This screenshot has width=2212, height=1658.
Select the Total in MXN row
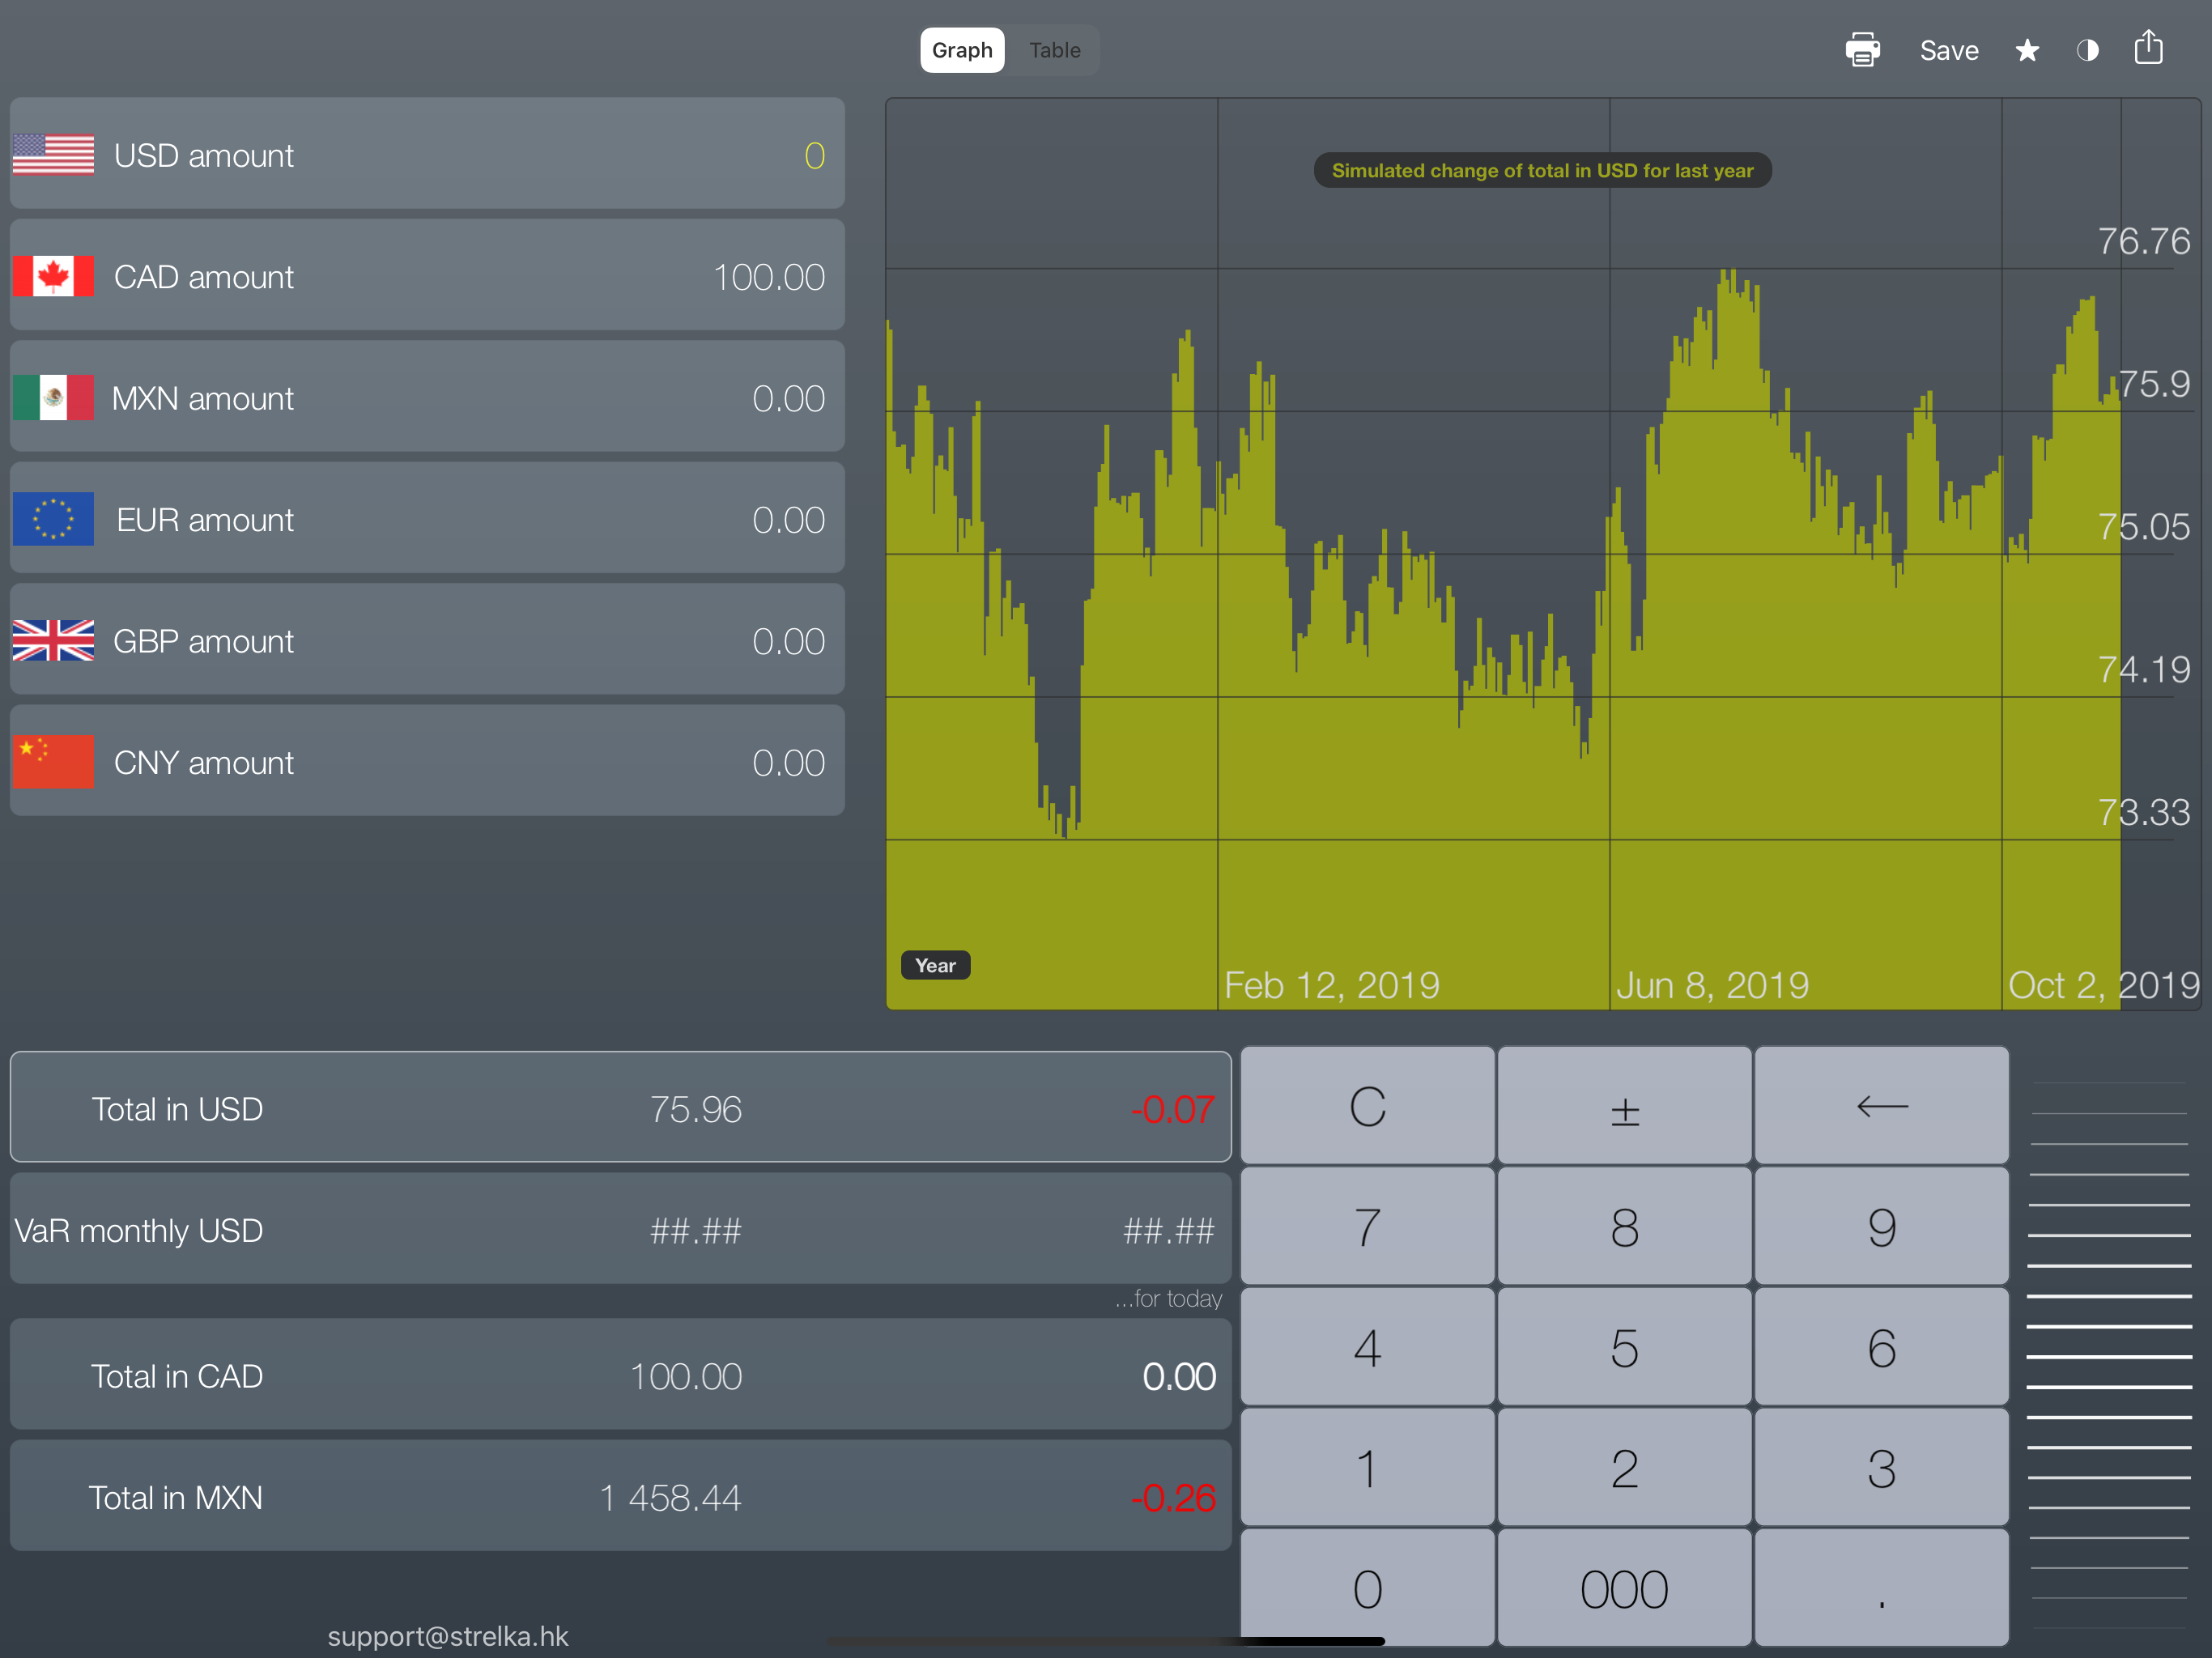coord(620,1496)
